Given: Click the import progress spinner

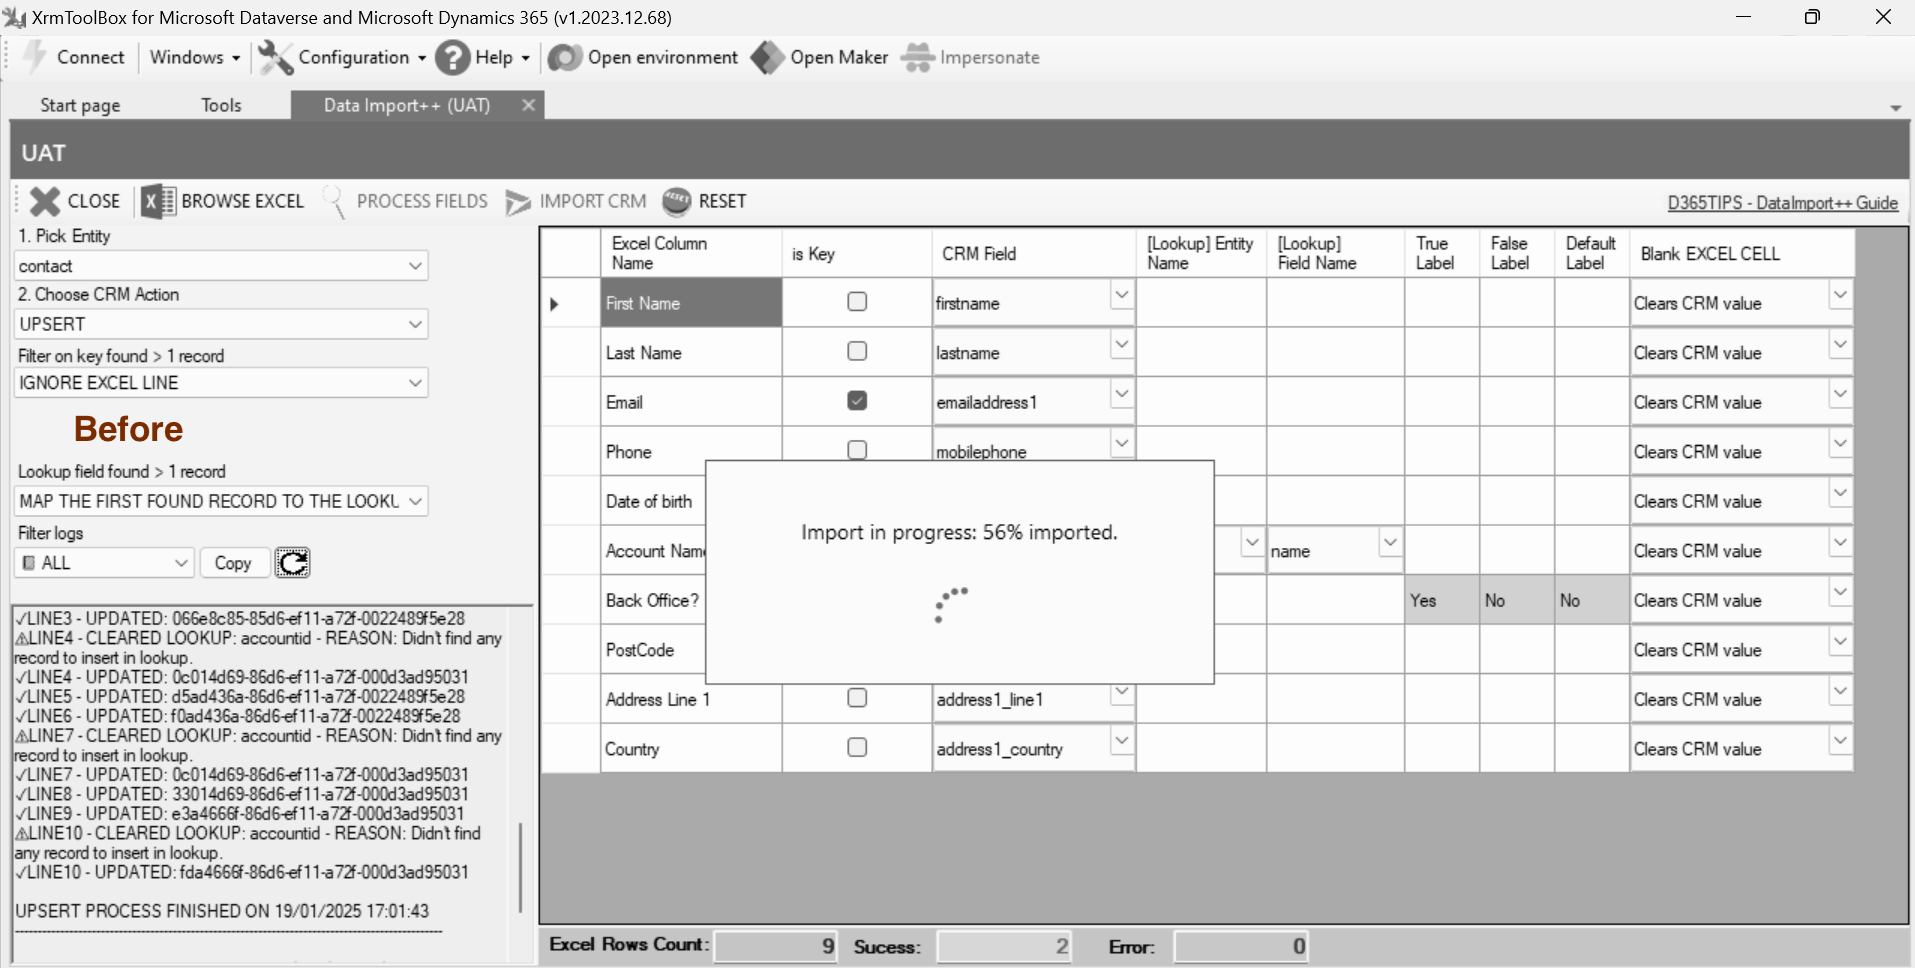Looking at the screenshot, I should pyautogui.click(x=951, y=605).
